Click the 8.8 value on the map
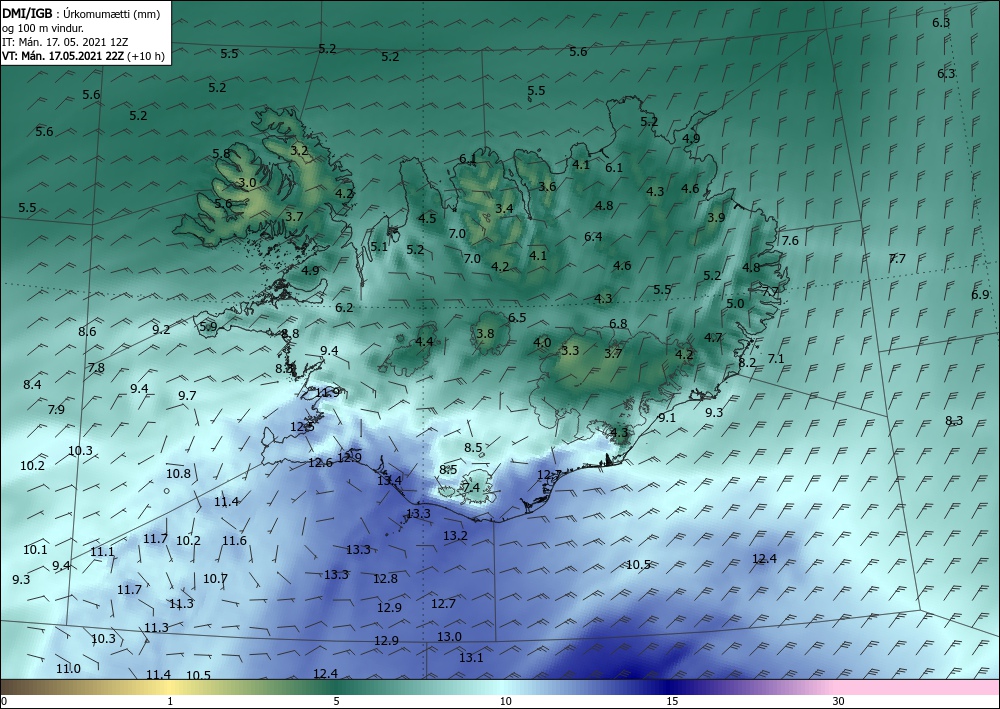Image resolution: width=1000 pixels, height=709 pixels. pyautogui.click(x=290, y=334)
